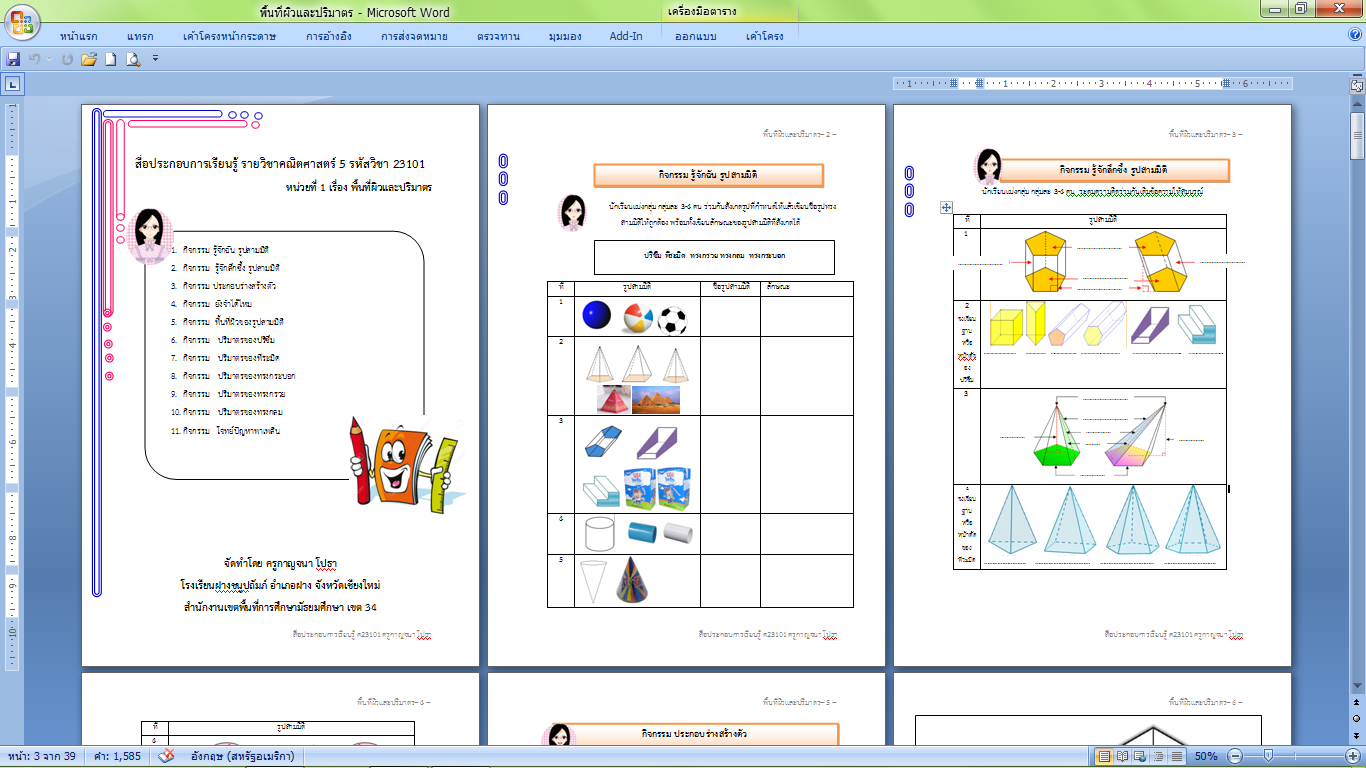1366x768 pixels.
Task: Click the Open folder icon in the quick toolbar
Action: 89,60
